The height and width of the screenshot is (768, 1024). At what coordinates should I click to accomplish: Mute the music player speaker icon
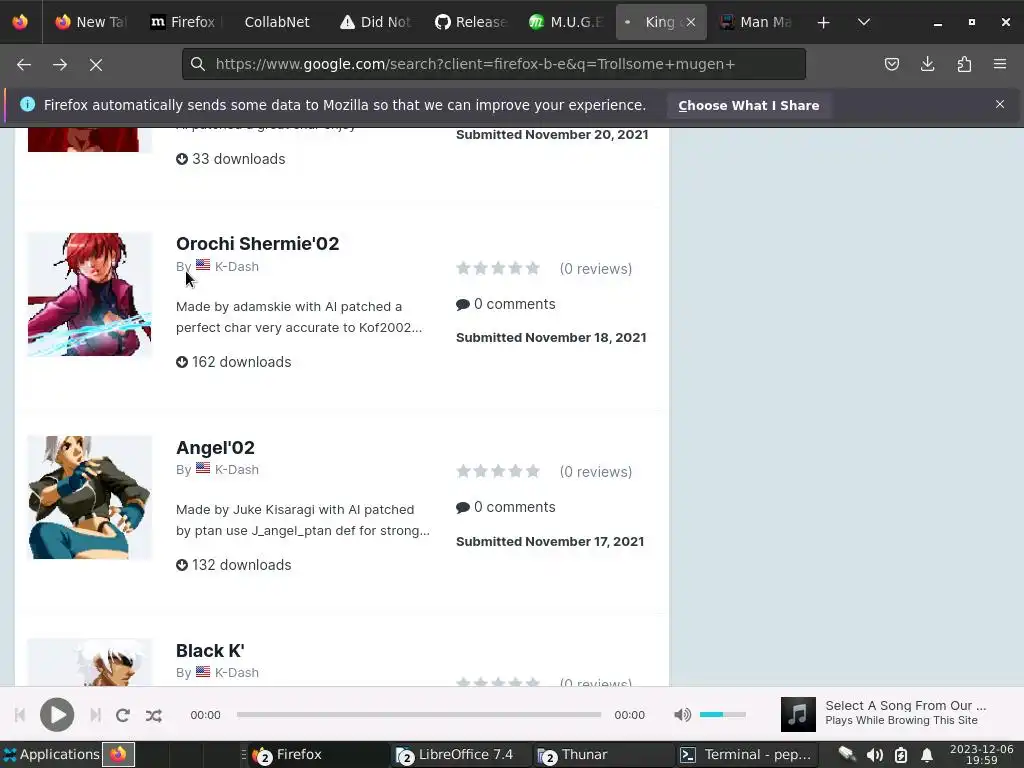[x=682, y=714]
